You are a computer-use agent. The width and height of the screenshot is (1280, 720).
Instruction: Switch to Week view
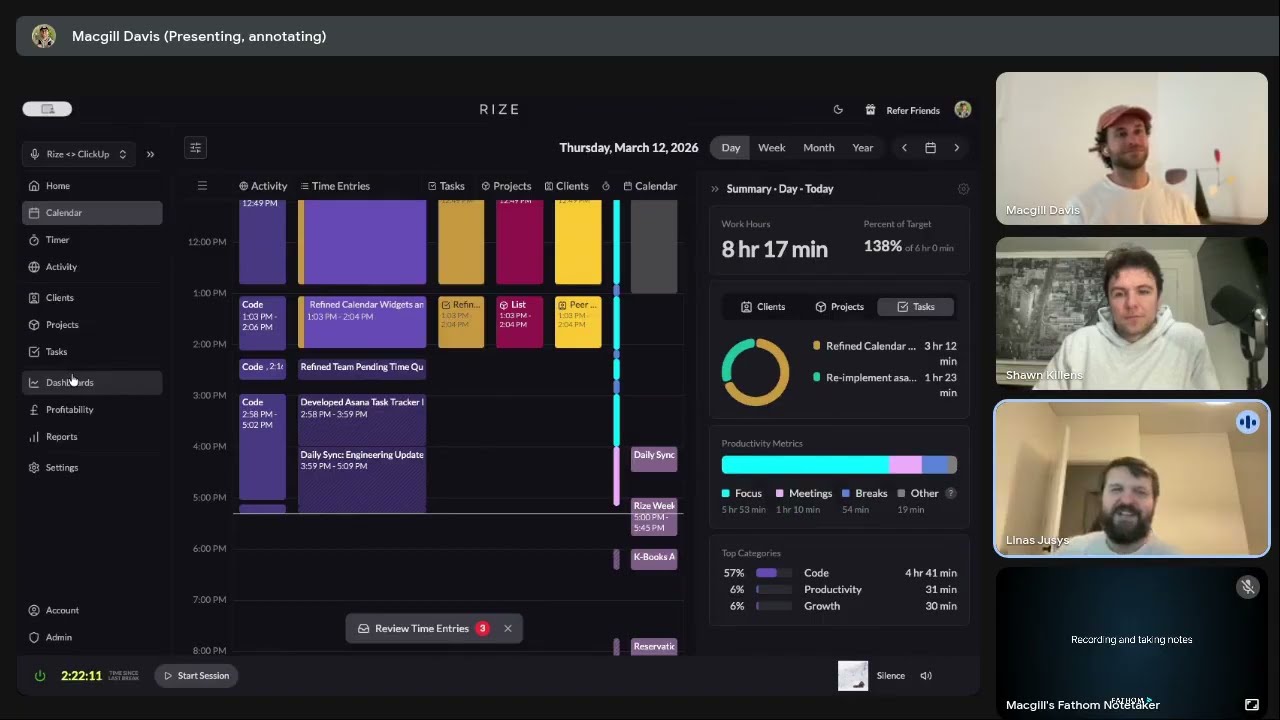(x=771, y=148)
